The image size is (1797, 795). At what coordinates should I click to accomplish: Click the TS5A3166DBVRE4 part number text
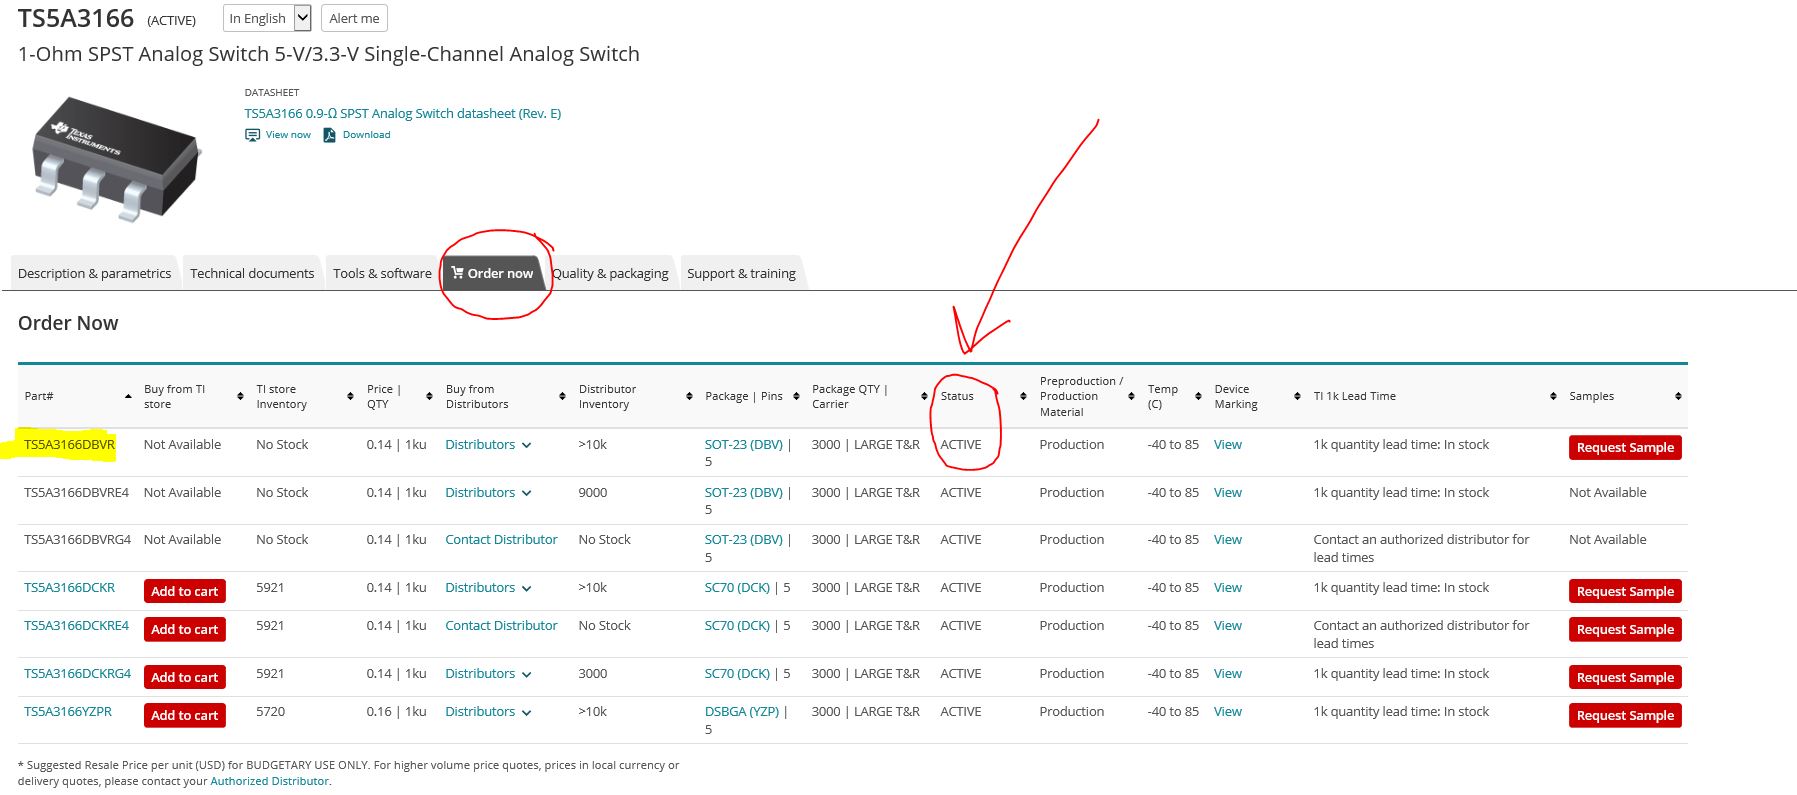click(x=76, y=493)
